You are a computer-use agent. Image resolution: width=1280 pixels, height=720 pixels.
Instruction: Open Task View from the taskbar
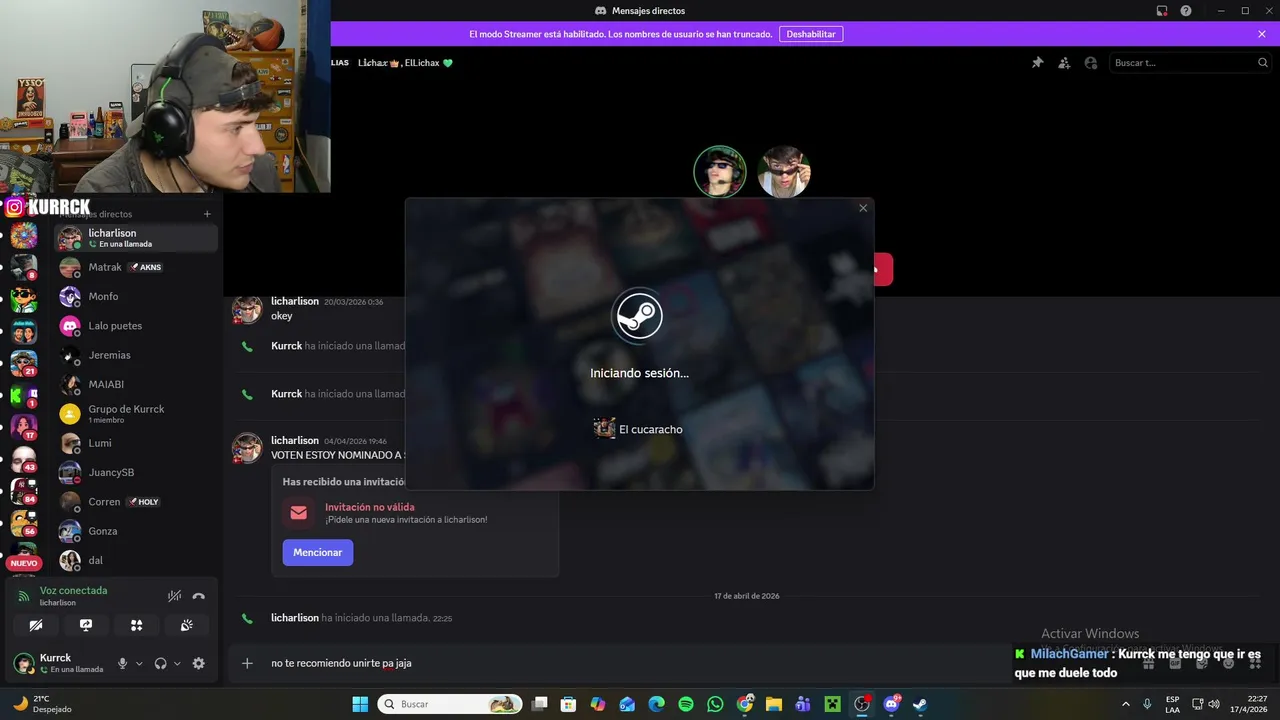coord(540,704)
